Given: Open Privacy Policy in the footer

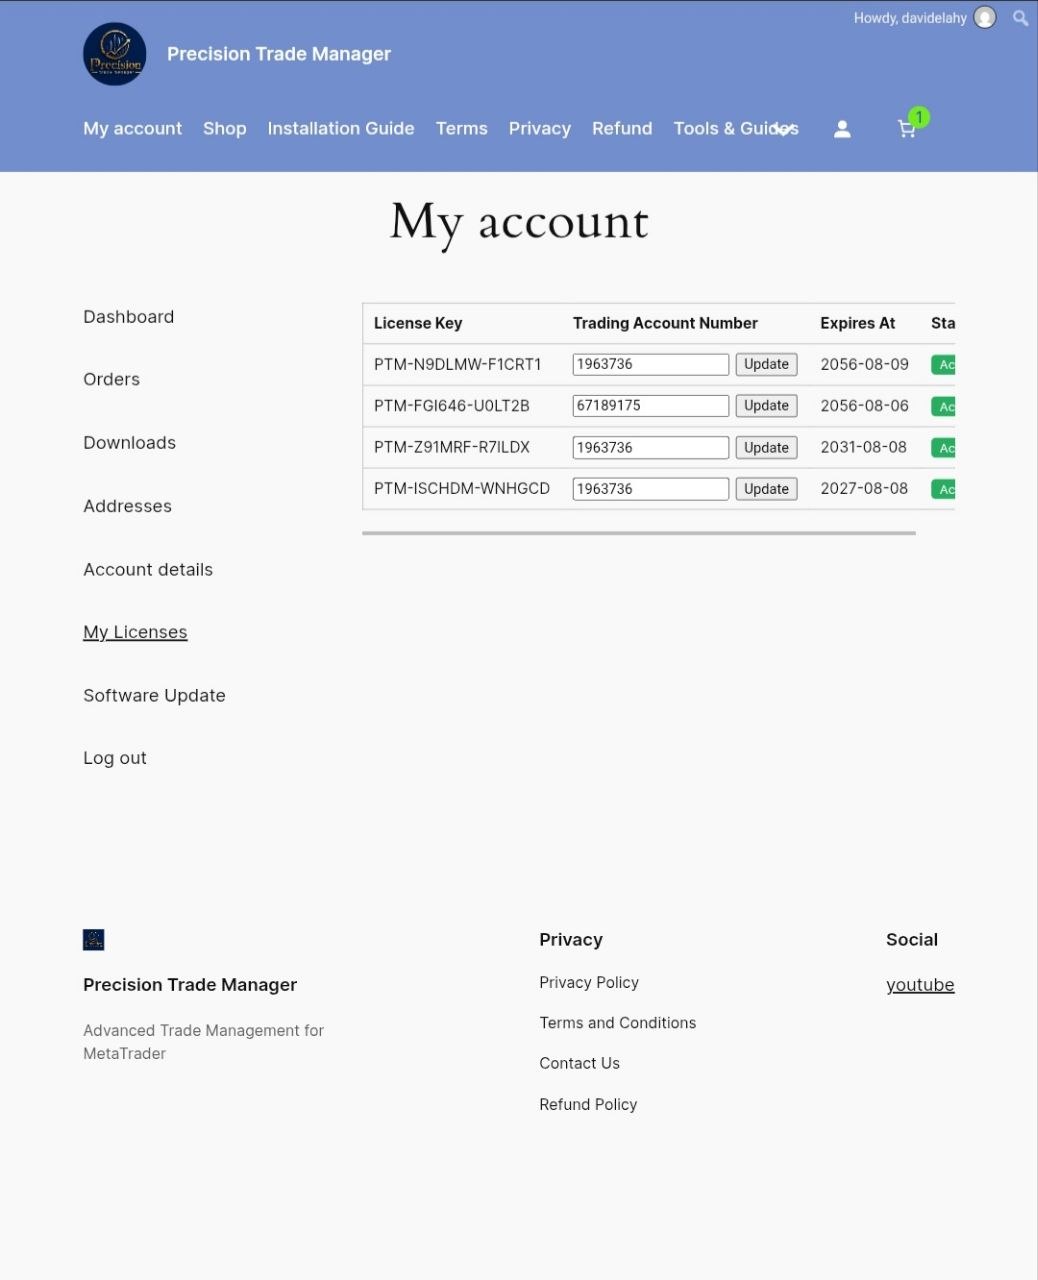Looking at the screenshot, I should 589,982.
